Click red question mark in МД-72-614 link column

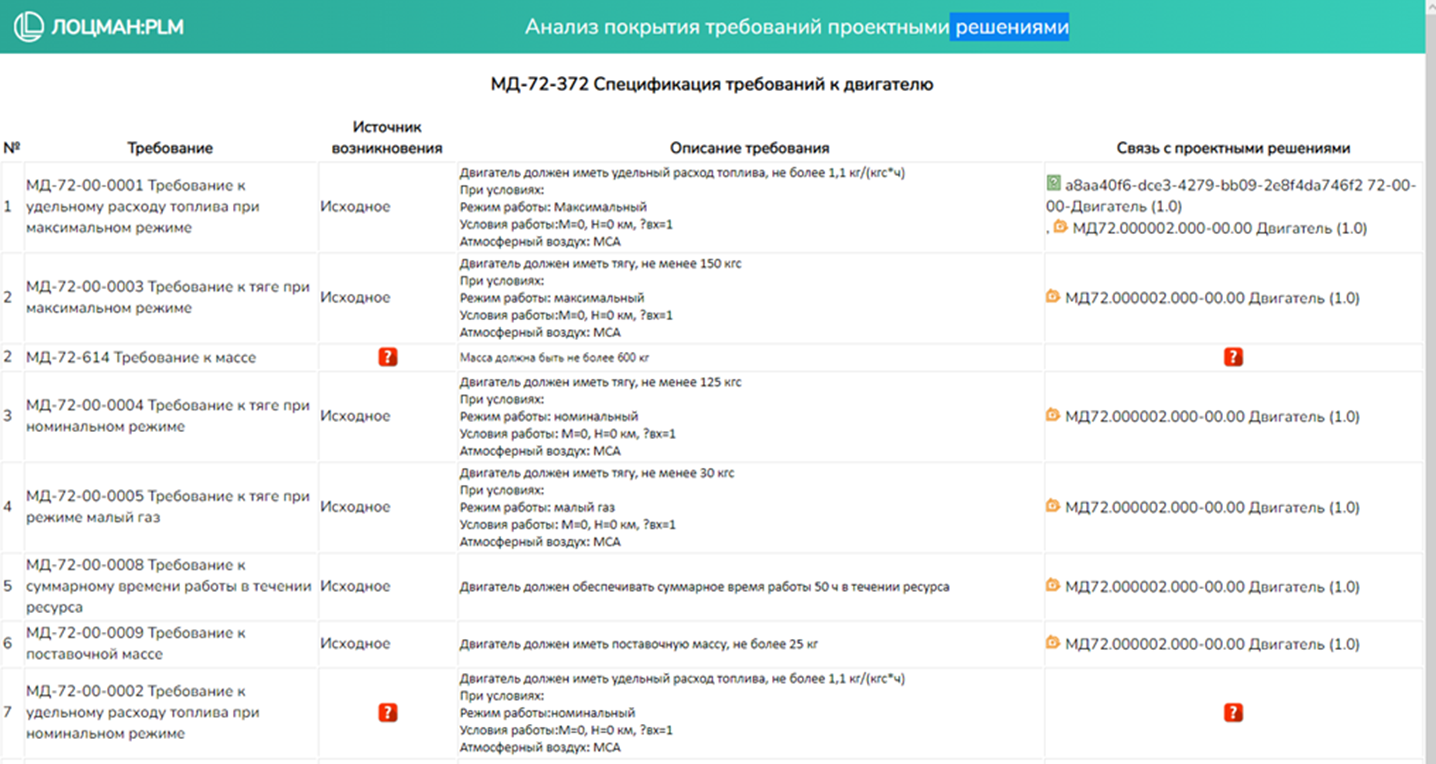[x=1233, y=357]
